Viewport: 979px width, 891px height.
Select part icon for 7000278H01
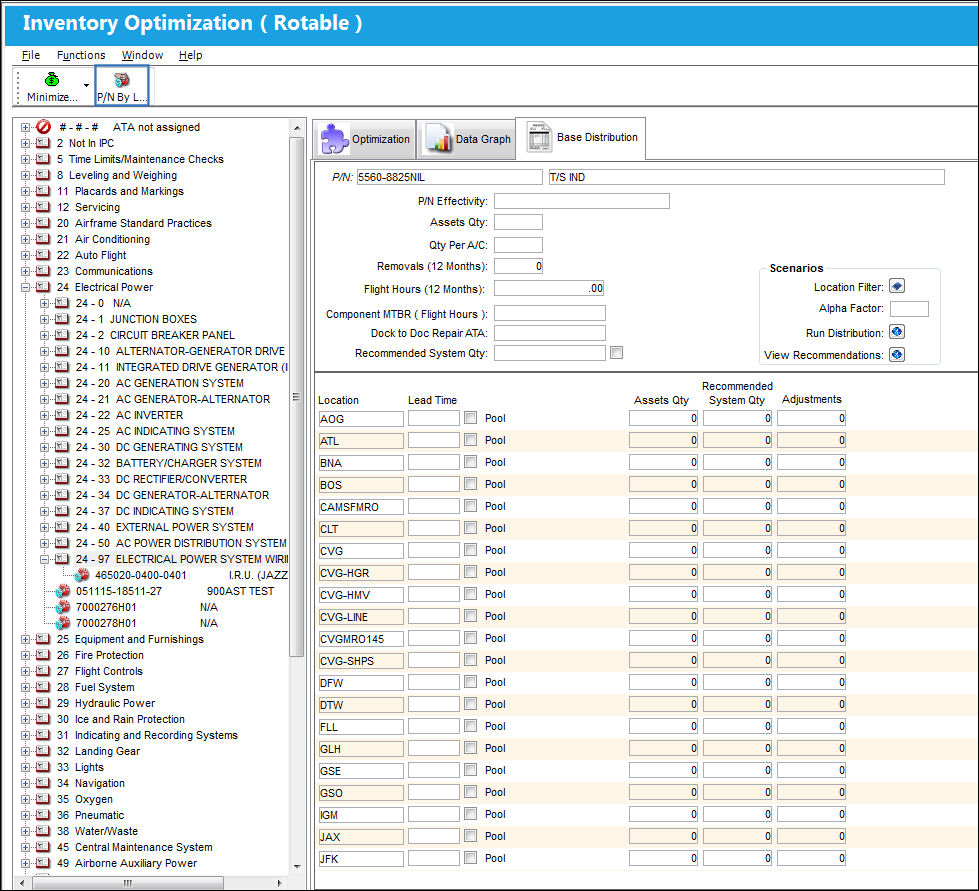pyautogui.click(x=63, y=623)
